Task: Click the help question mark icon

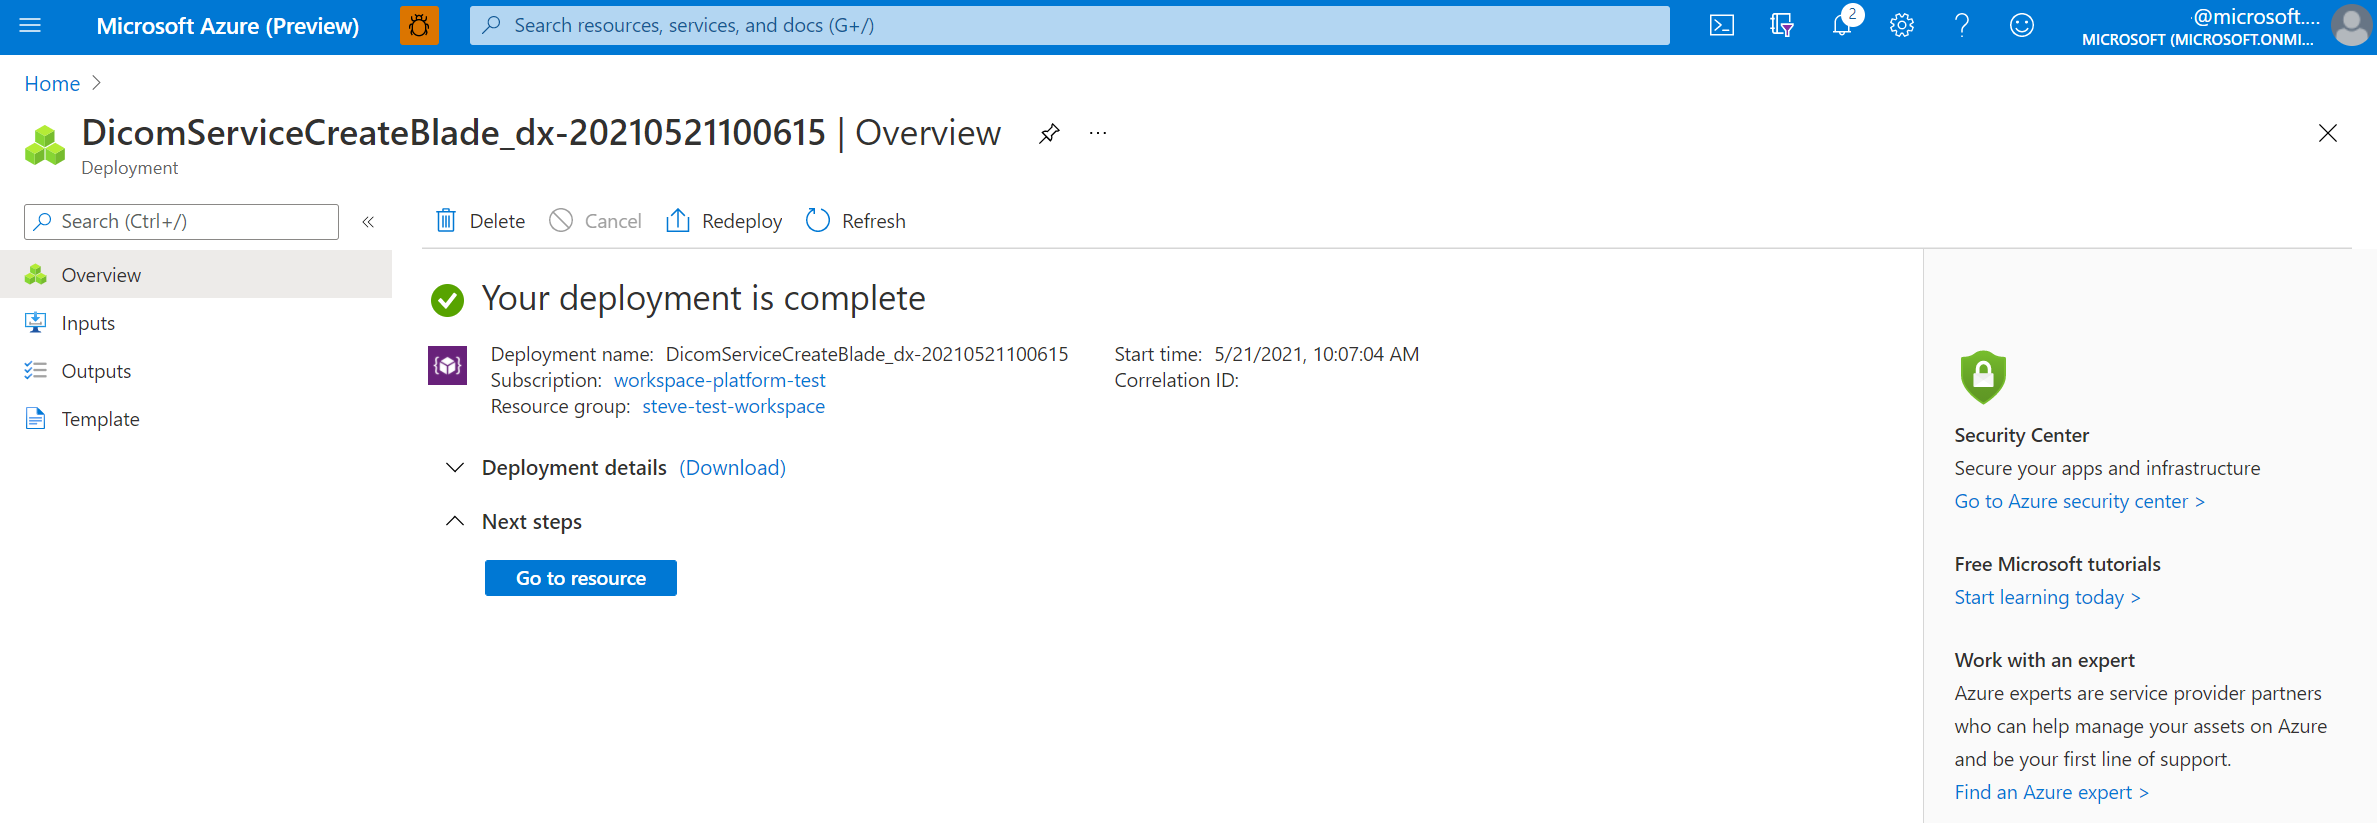Action: [x=1961, y=25]
